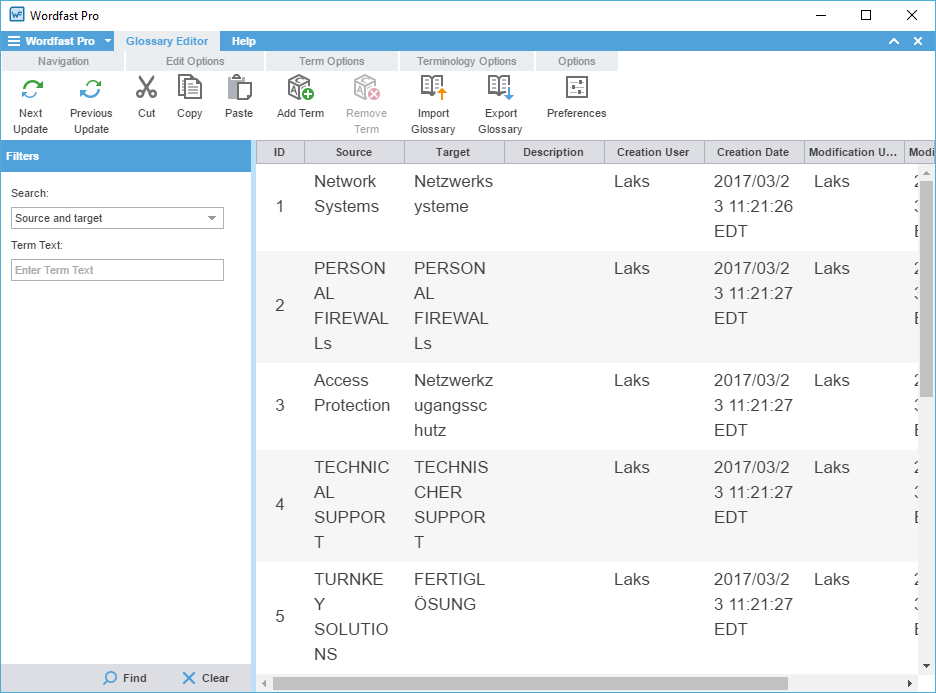Select the Cut scissors icon
This screenshot has width=936, height=693.
(x=147, y=89)
